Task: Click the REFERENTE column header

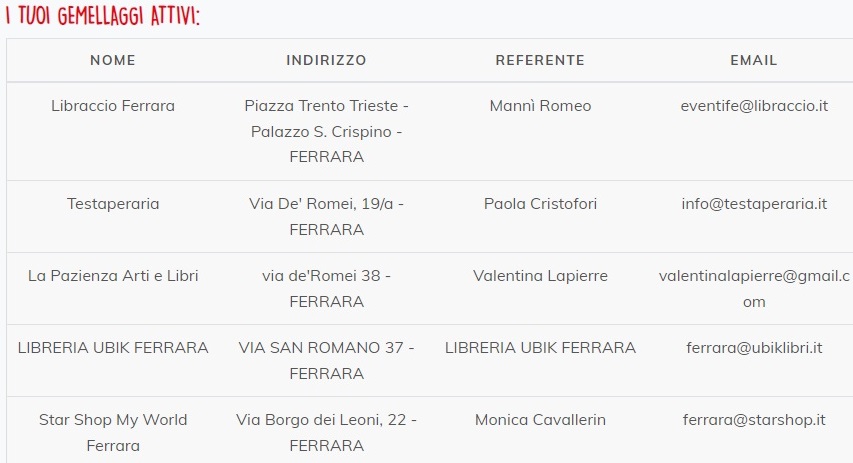Action: point(540,60)
